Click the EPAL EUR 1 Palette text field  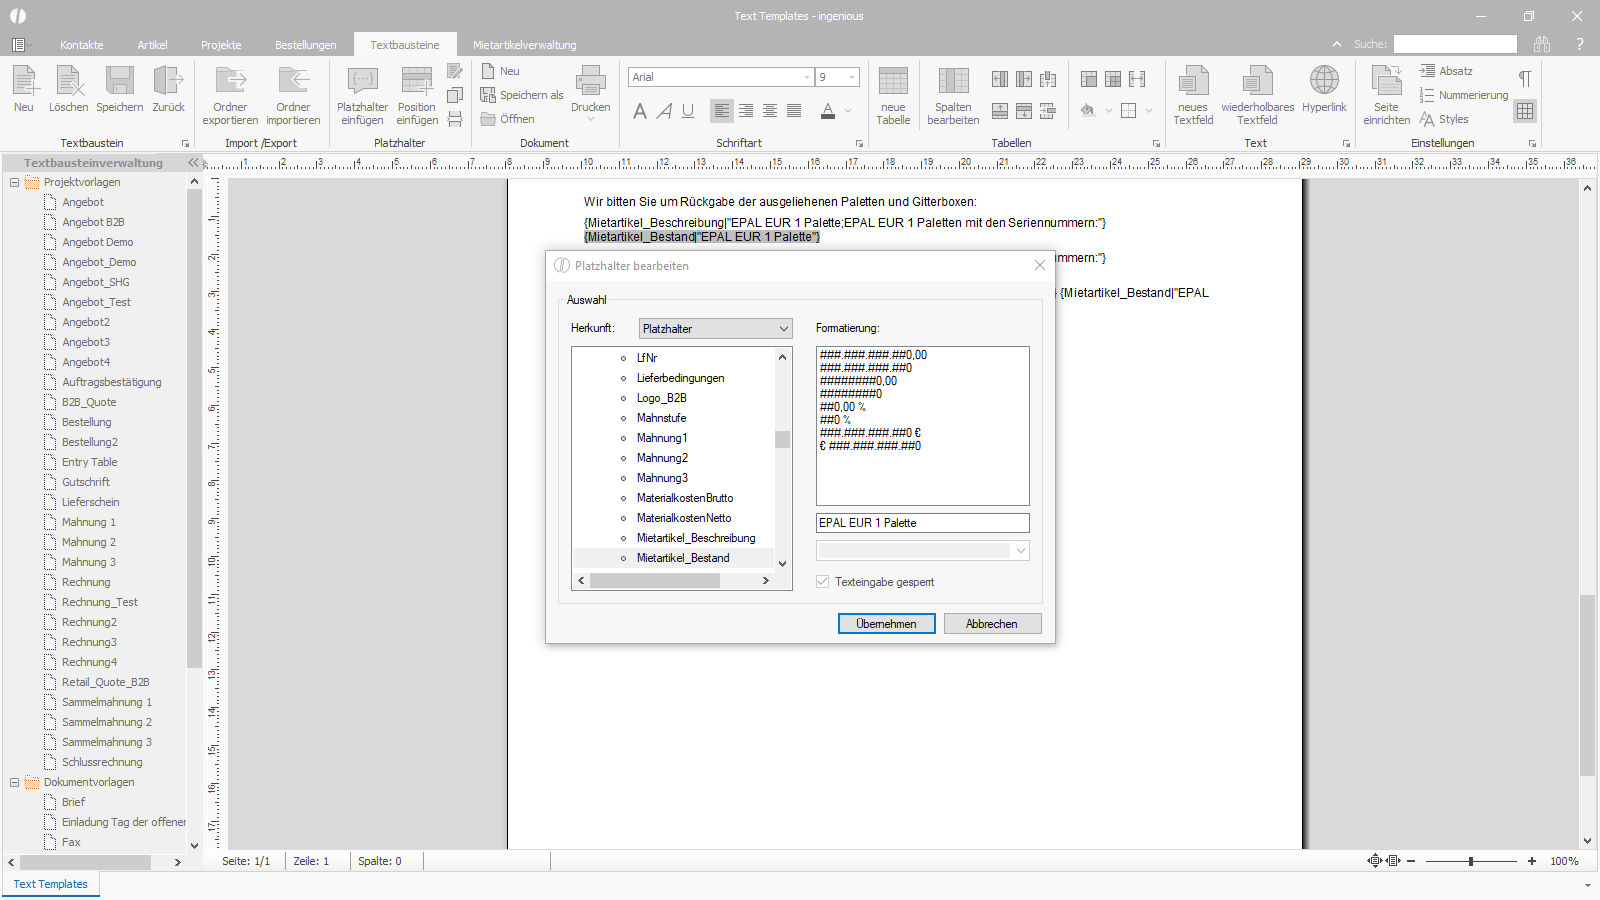(x=922, y=523)
